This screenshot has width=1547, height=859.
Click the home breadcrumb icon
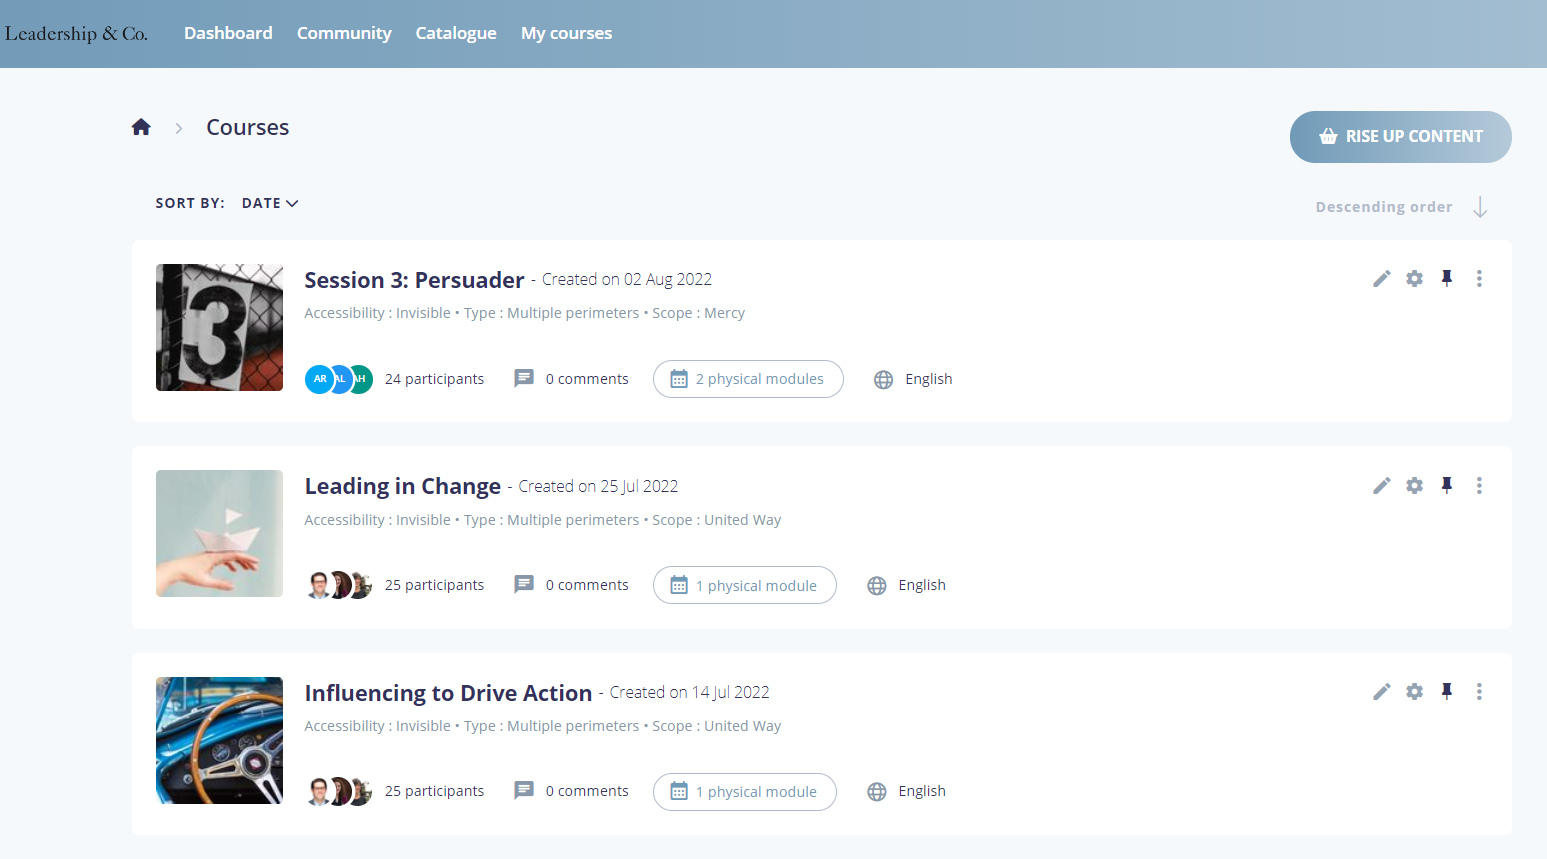tap(141, 127)
